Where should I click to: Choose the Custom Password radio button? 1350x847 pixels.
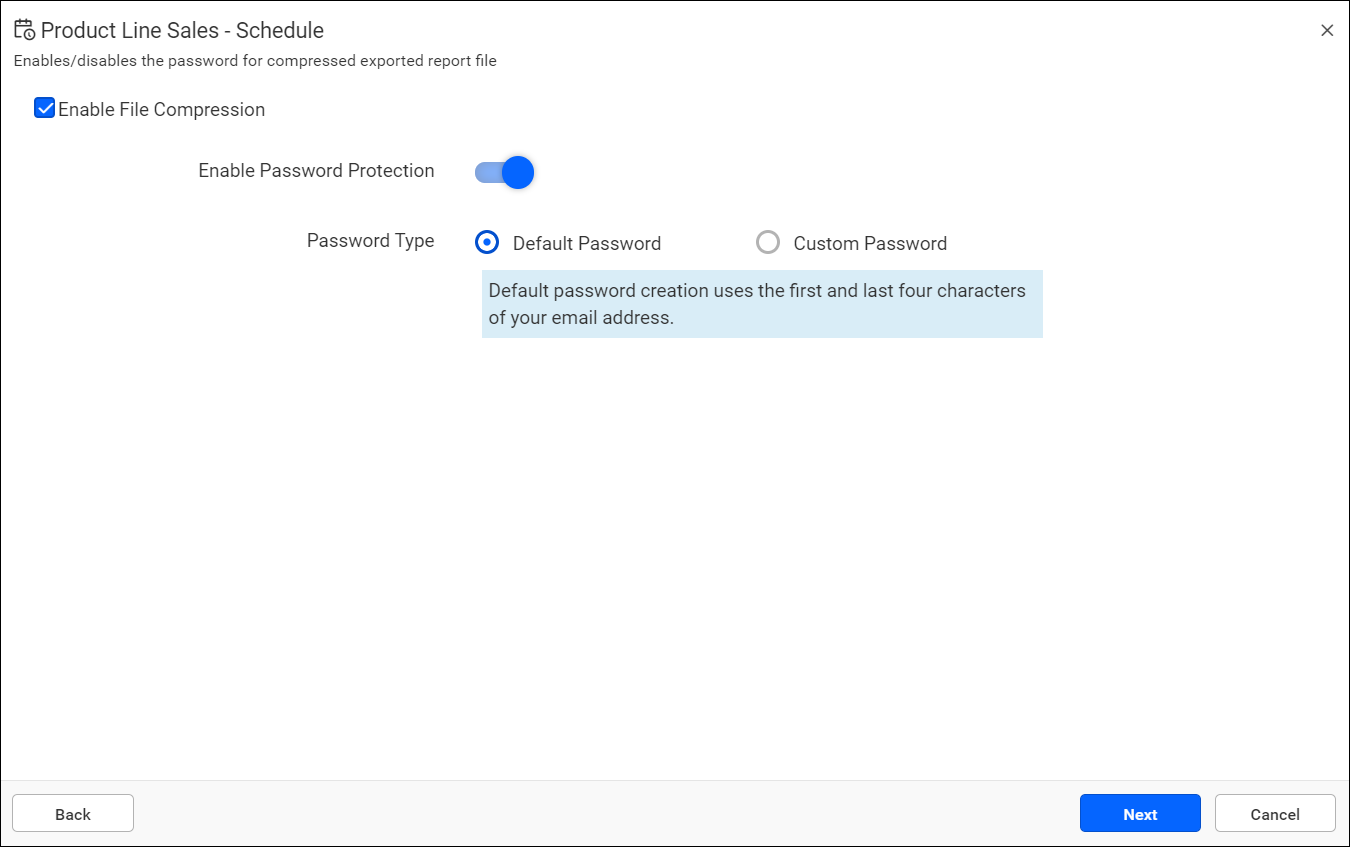pyautogui.click(x=767, y=242)
